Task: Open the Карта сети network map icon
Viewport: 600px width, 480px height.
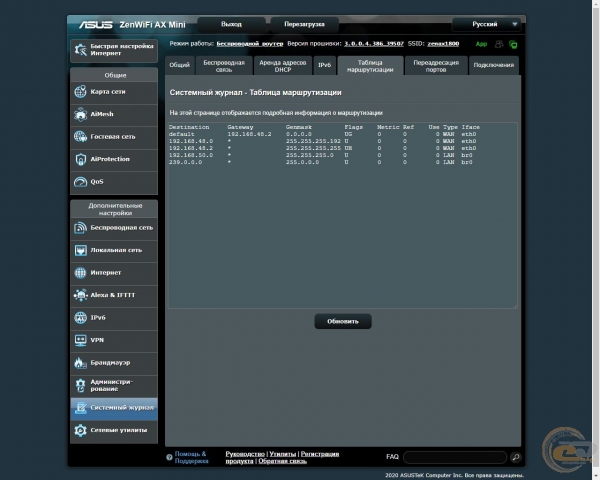Action: (80, 92)
